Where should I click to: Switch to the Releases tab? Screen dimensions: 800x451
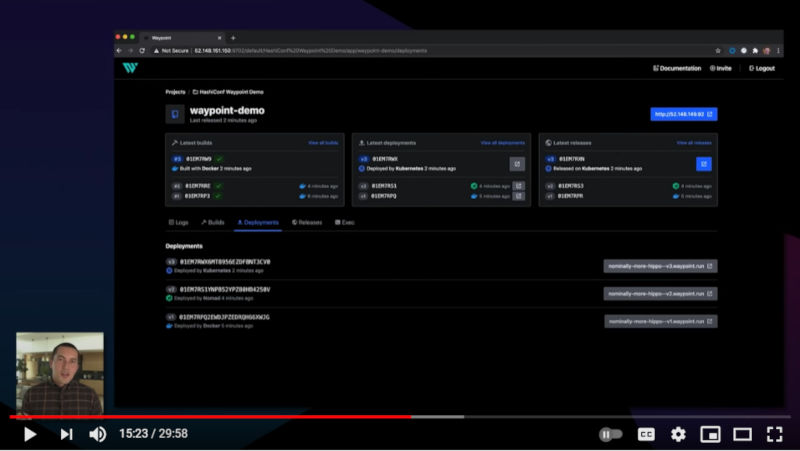click(x=307, y=222)
